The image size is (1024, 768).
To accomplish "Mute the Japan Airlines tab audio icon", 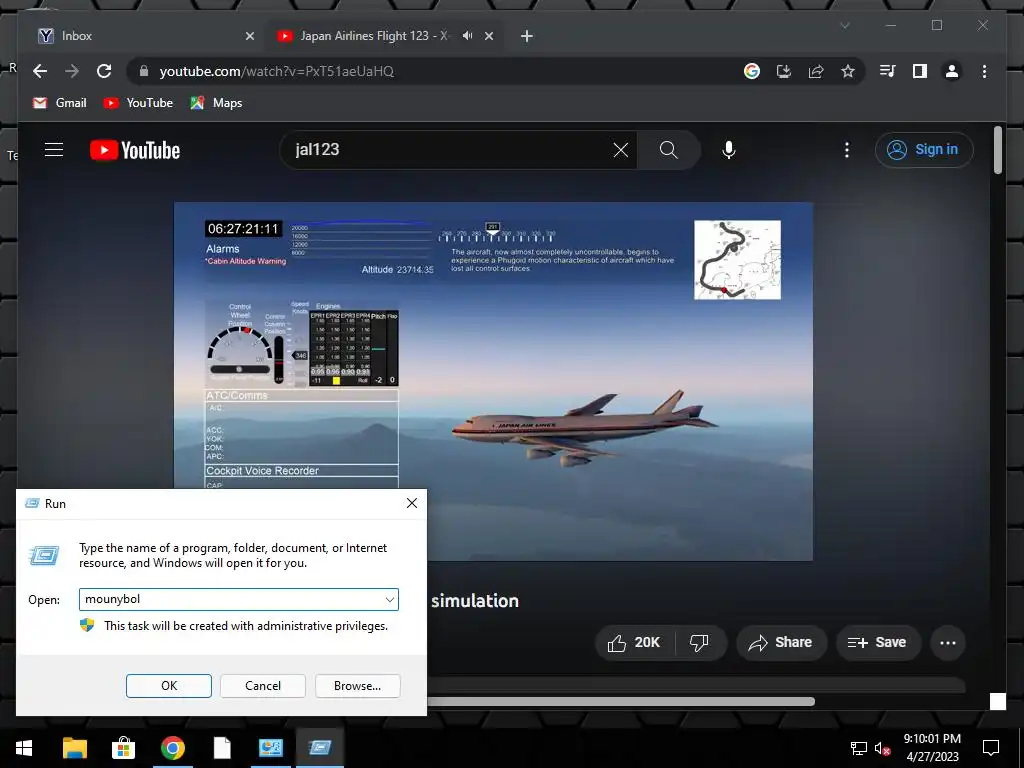I will coord(468,36).
